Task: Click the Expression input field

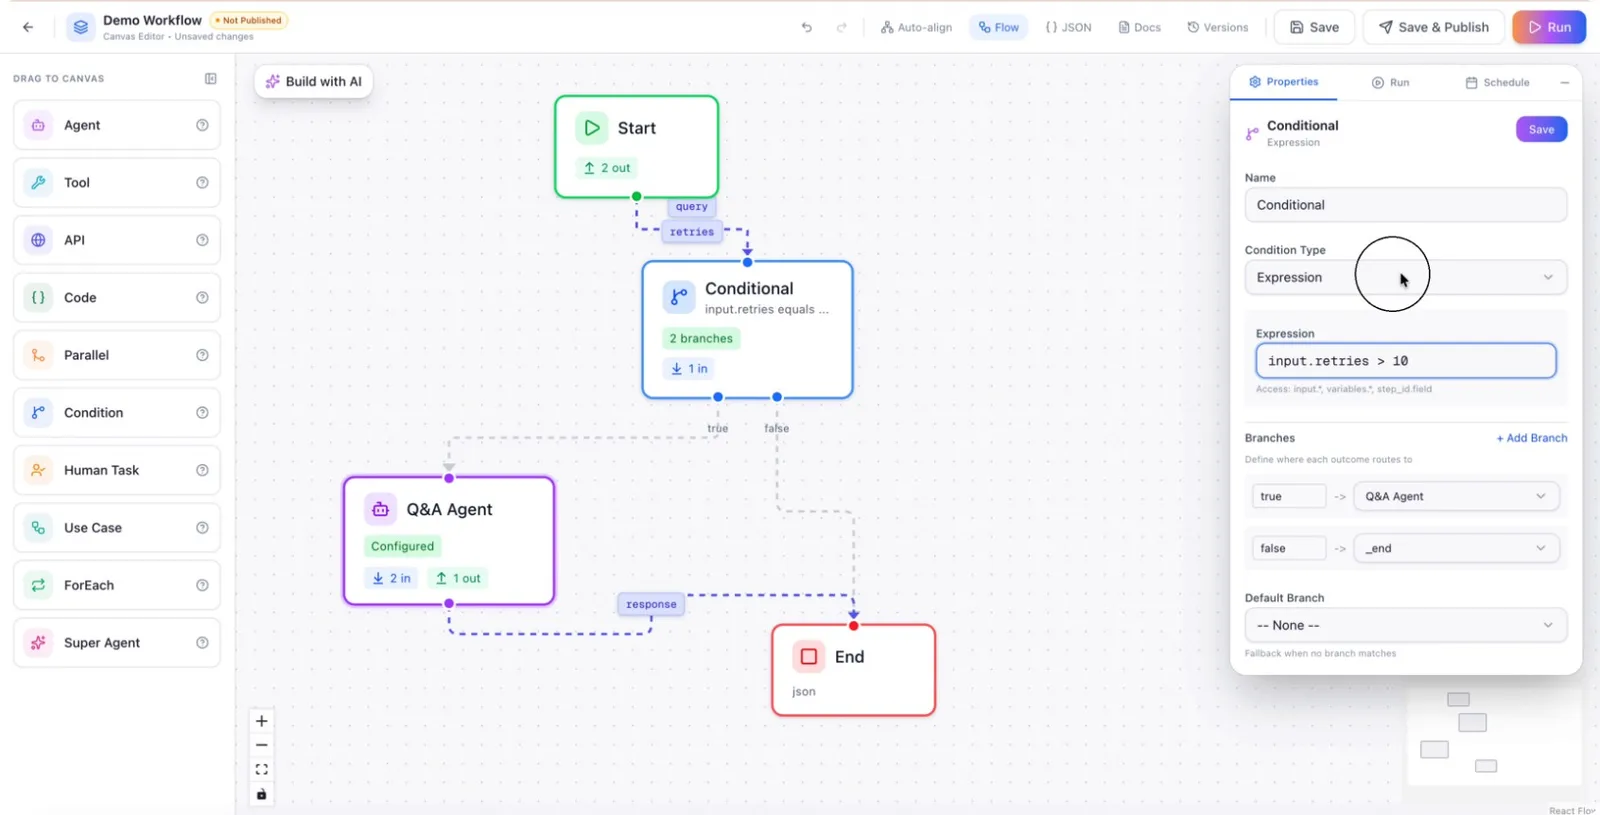Action: click(x=1405, y=361)
